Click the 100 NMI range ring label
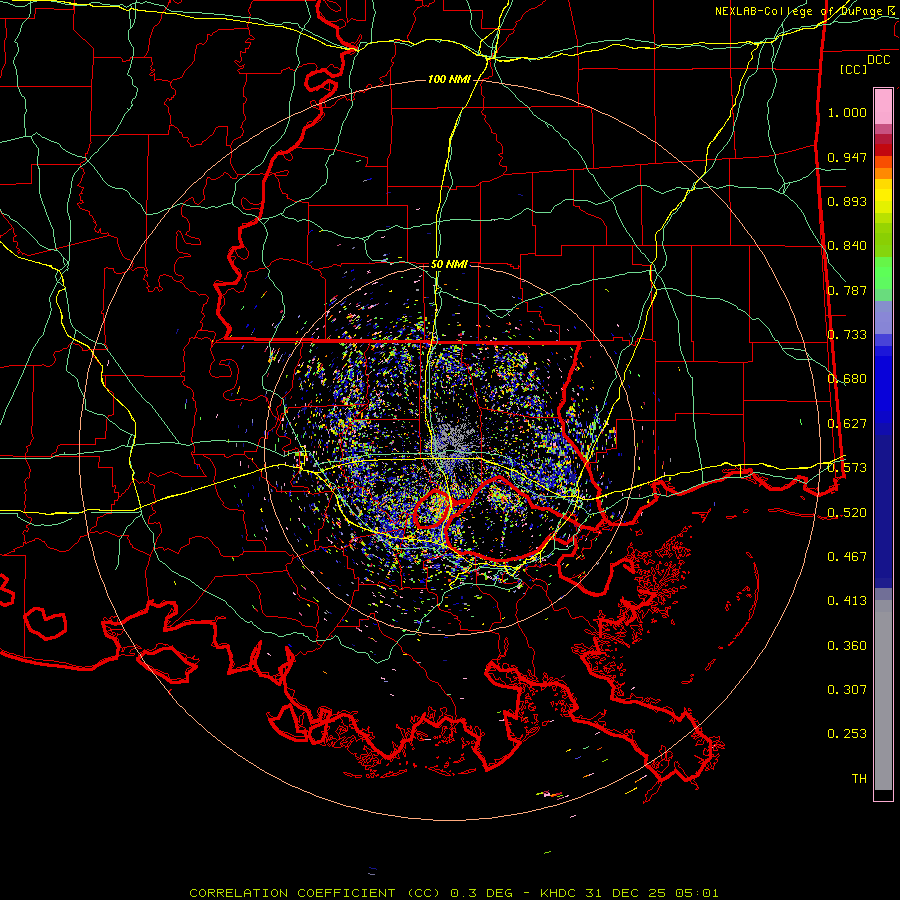The height and width of the screenshot is (900, 900). (449, 79)
